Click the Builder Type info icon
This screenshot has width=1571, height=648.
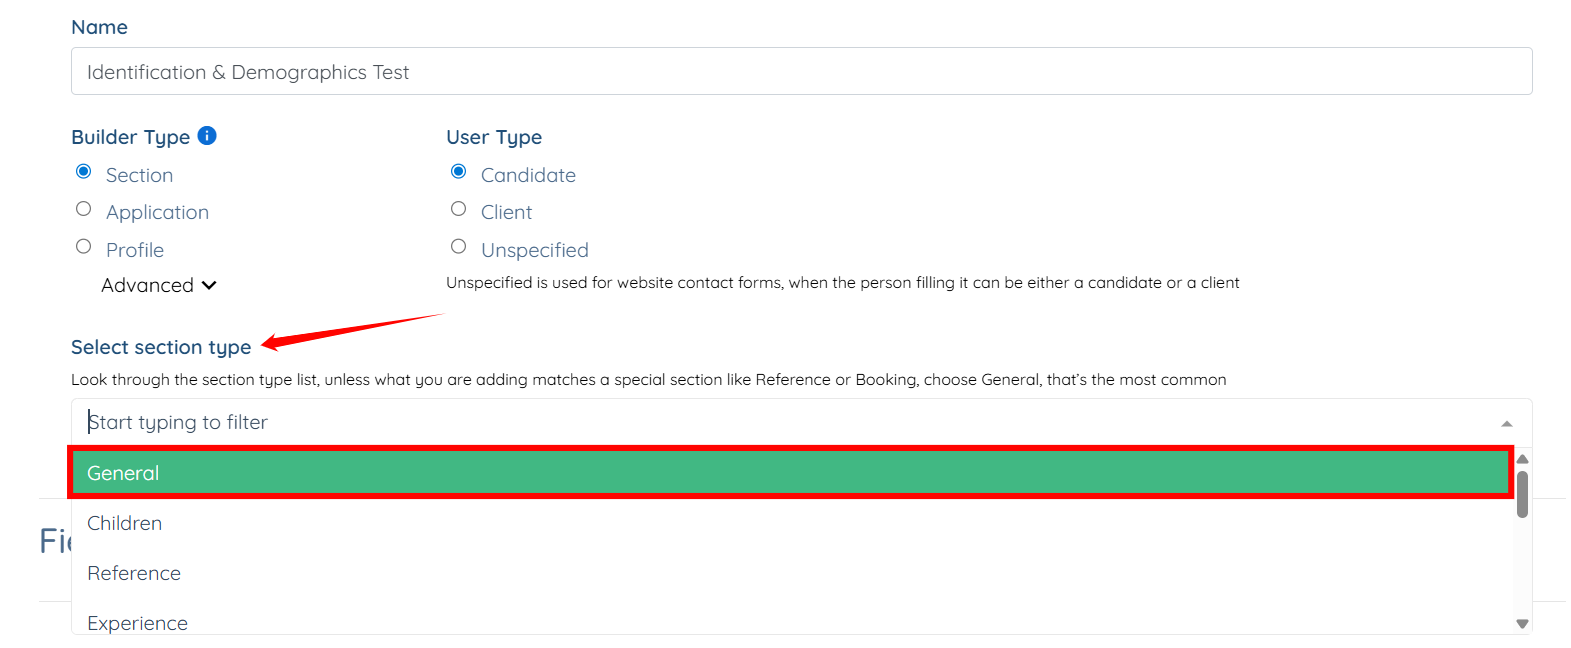click(x=207, y=136)
